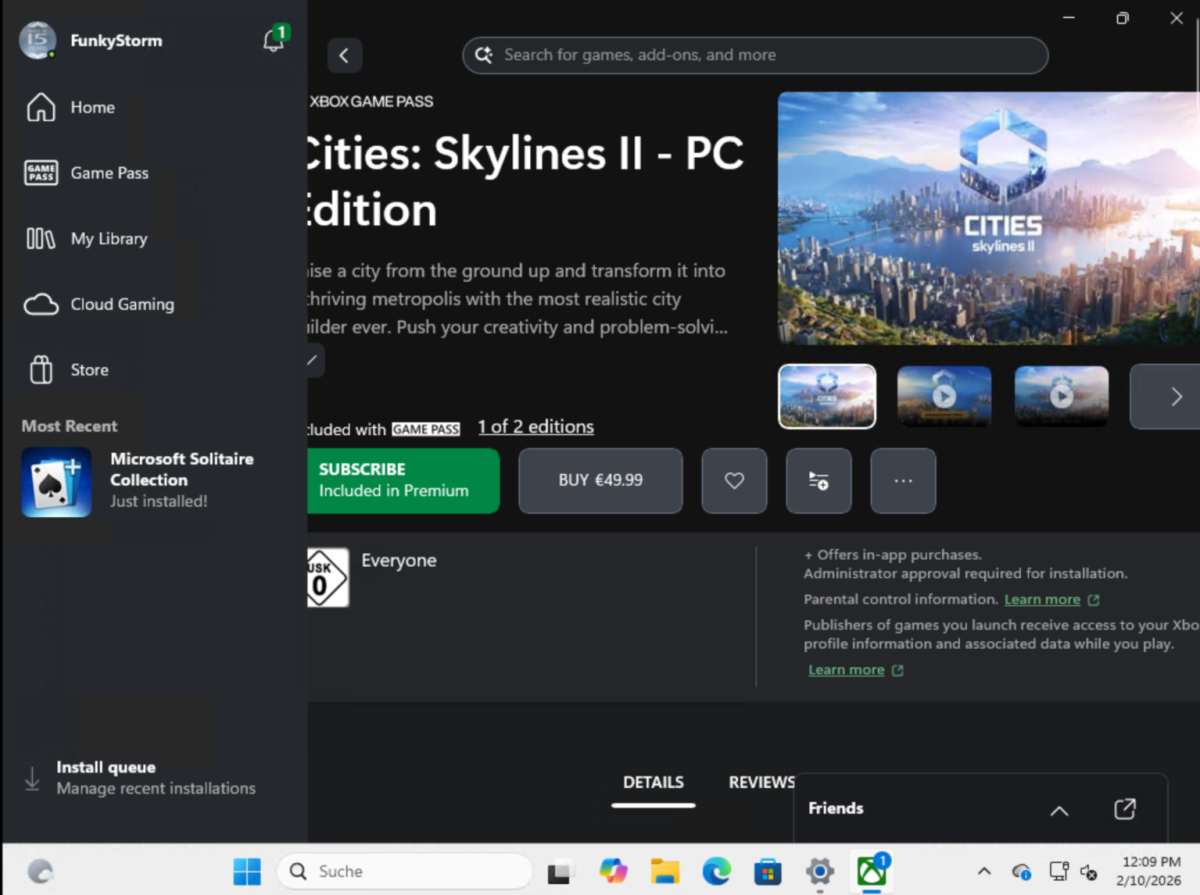Open the Home section in the sidebar

tap(92, 107)
